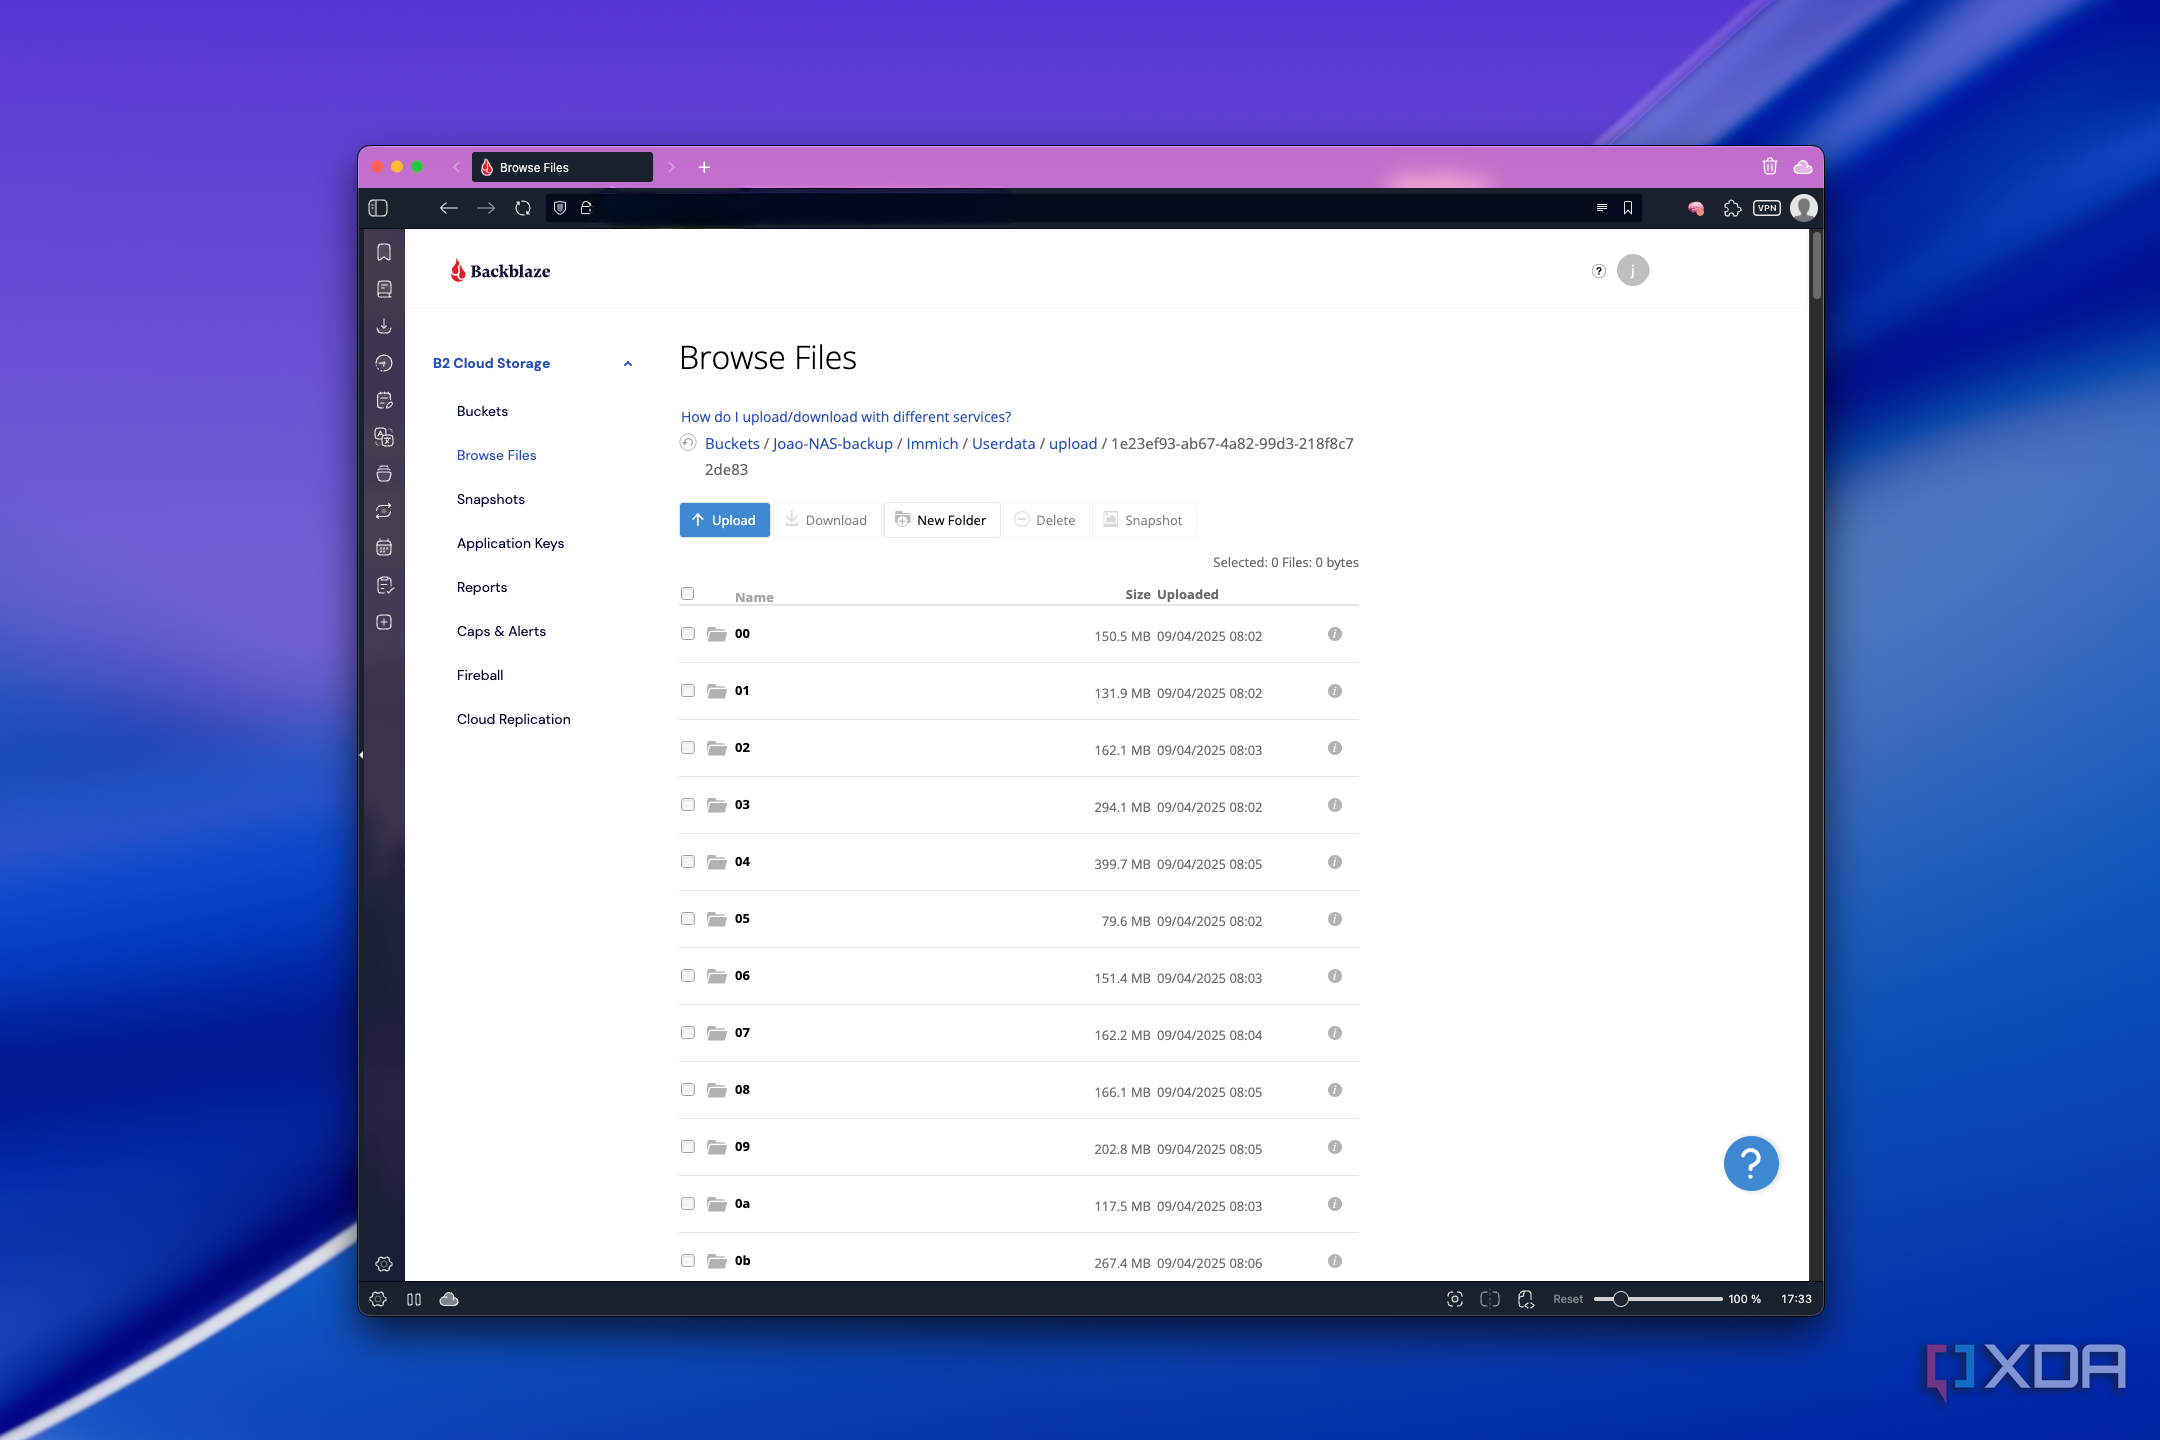Open the downloads icon in browser sidebar
This screenshot has width=2160, height=1440.
click(x=384, y=326)
